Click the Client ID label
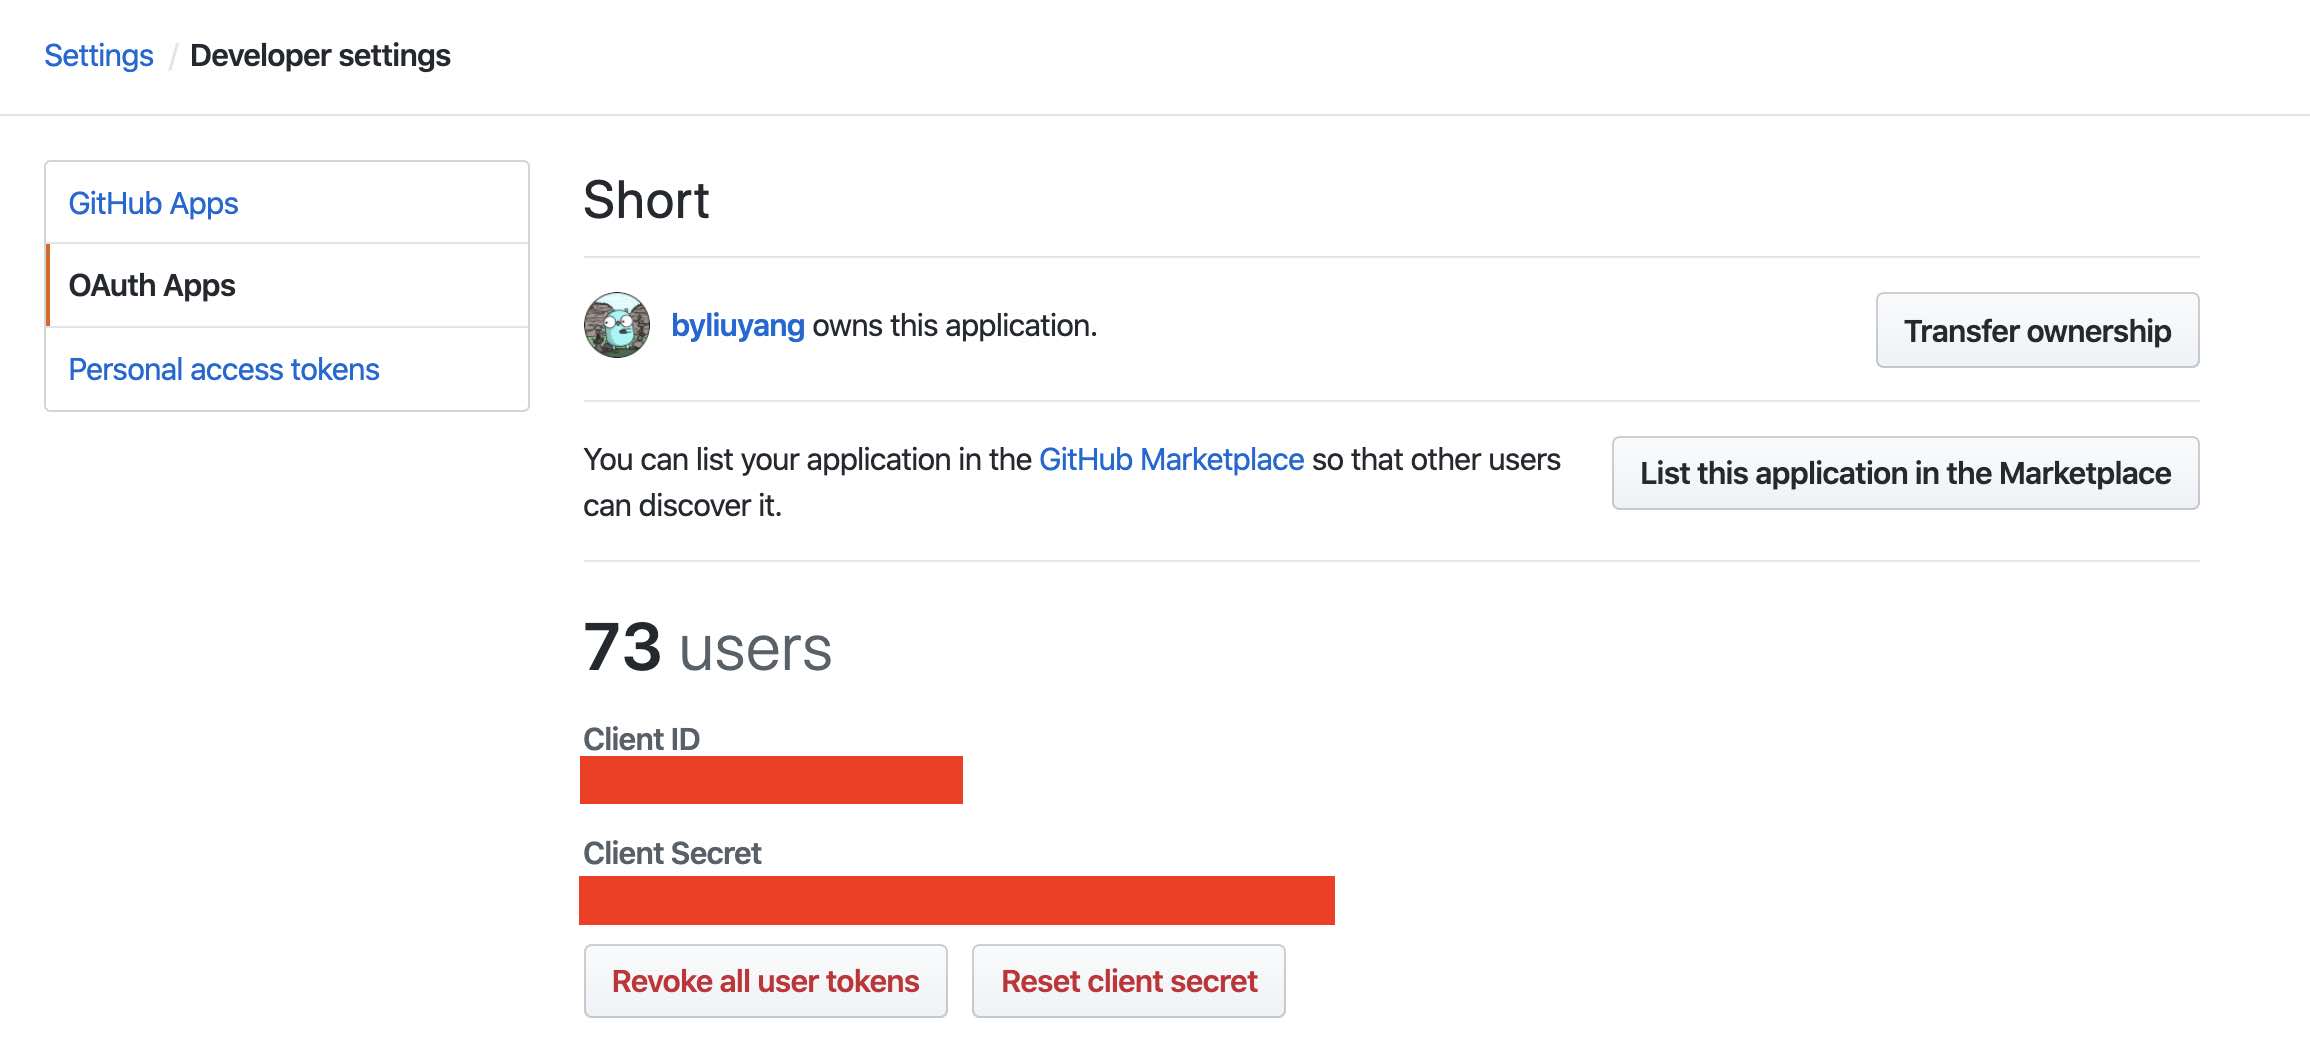Viewport: 2310px width, 1062px height. [642, 739]
